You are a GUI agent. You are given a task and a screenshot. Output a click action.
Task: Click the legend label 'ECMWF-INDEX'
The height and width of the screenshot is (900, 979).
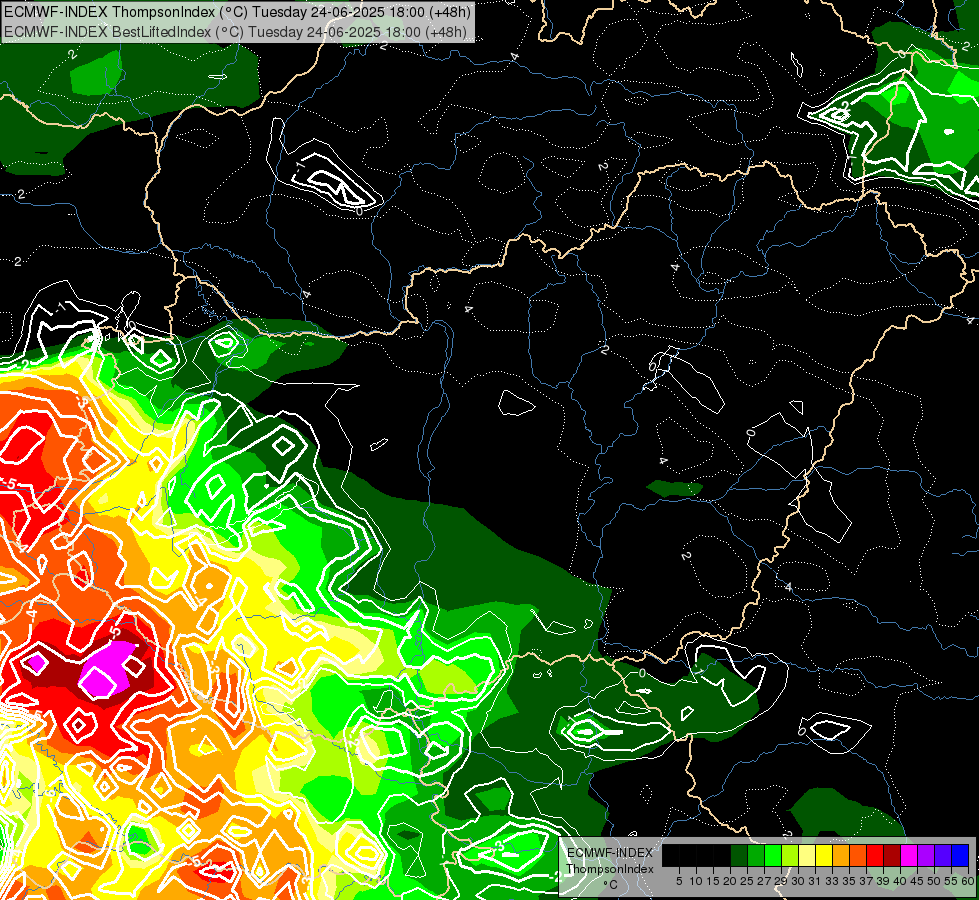tap(609, 853)
